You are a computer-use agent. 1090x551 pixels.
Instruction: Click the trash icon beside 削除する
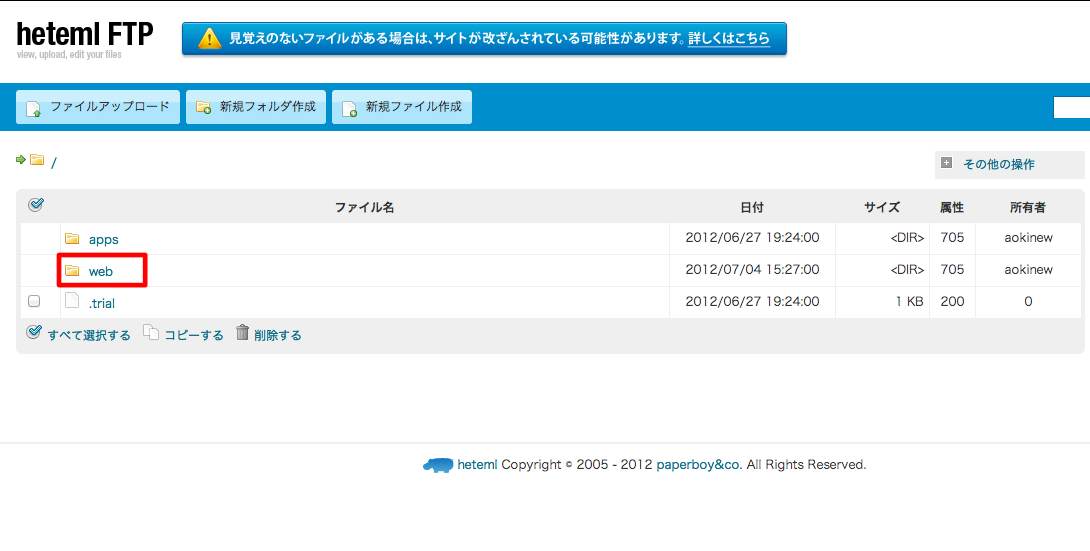click(242, 333)
